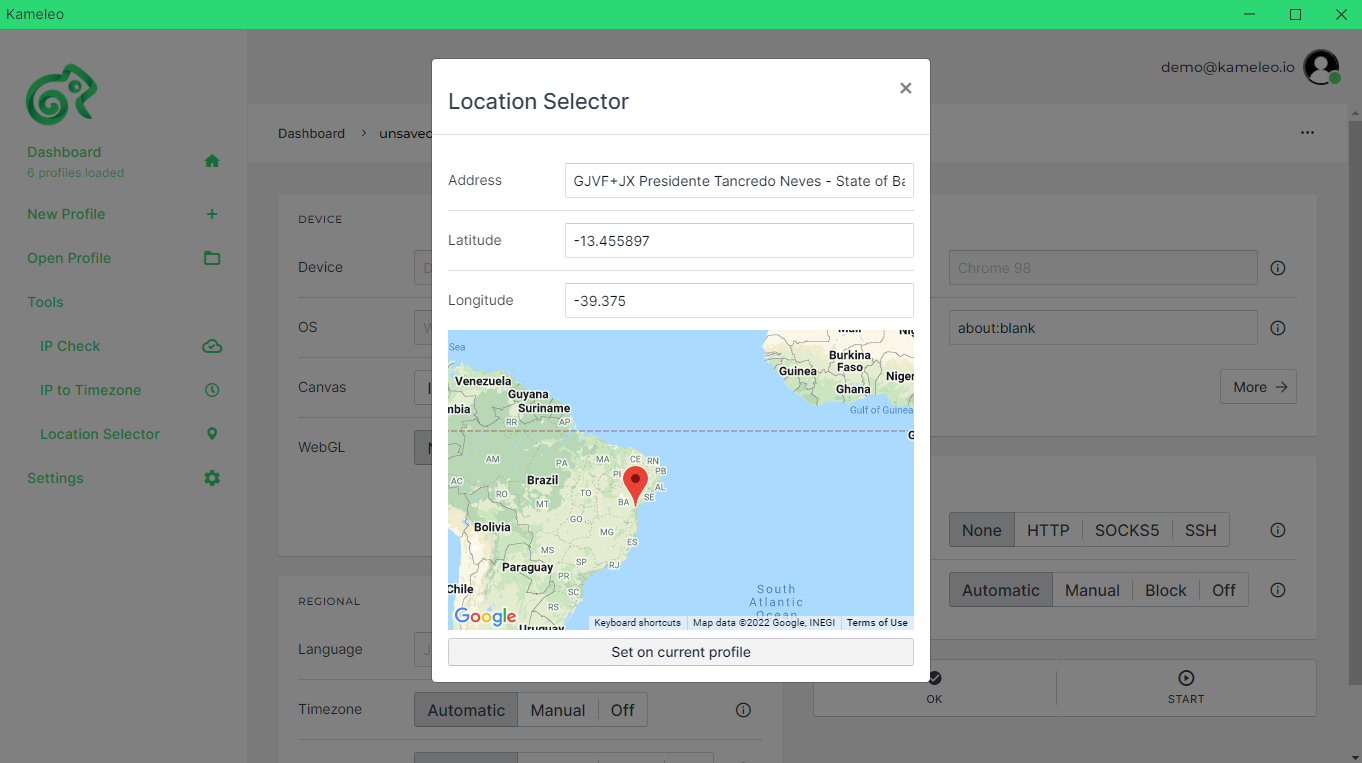Click the Open Profile folder icon

point(212,258)
